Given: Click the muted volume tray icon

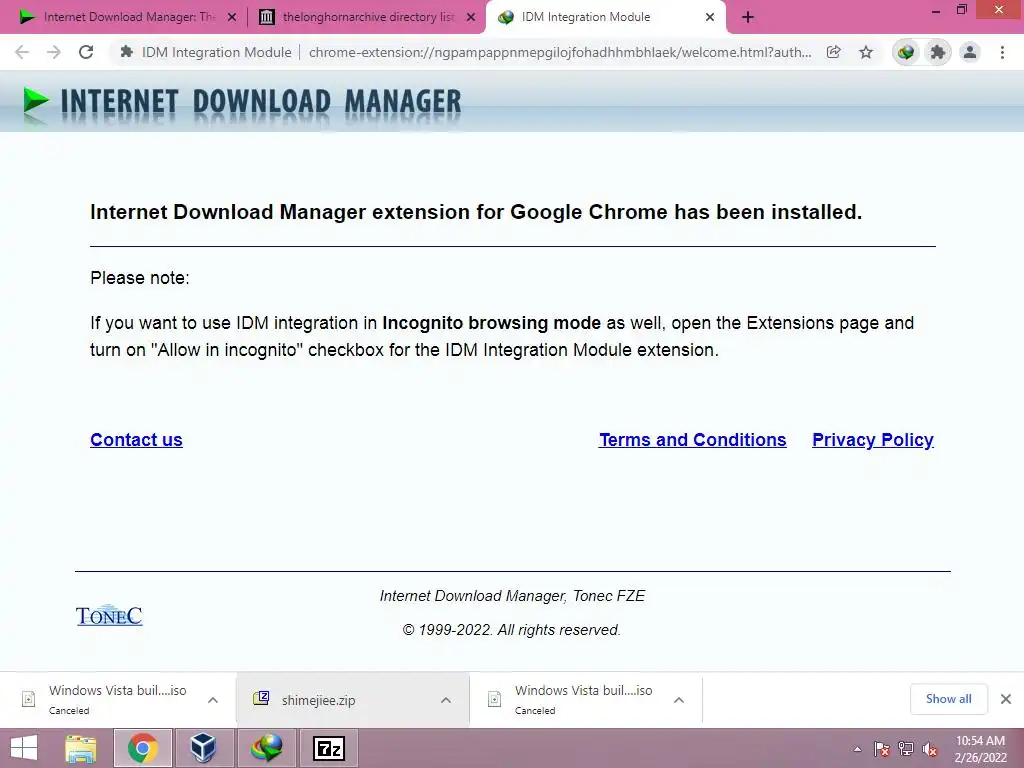Looking at the screenshot, I should (930, 749).
